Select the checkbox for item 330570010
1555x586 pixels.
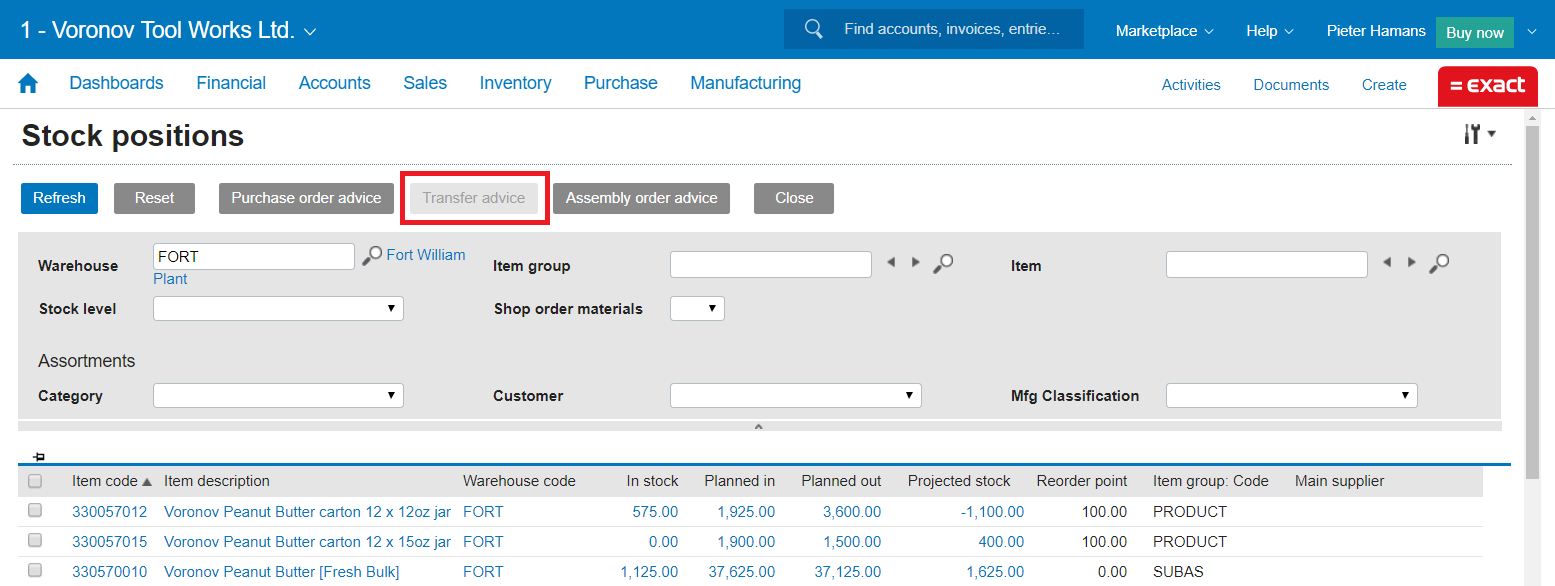coord(35,571)
